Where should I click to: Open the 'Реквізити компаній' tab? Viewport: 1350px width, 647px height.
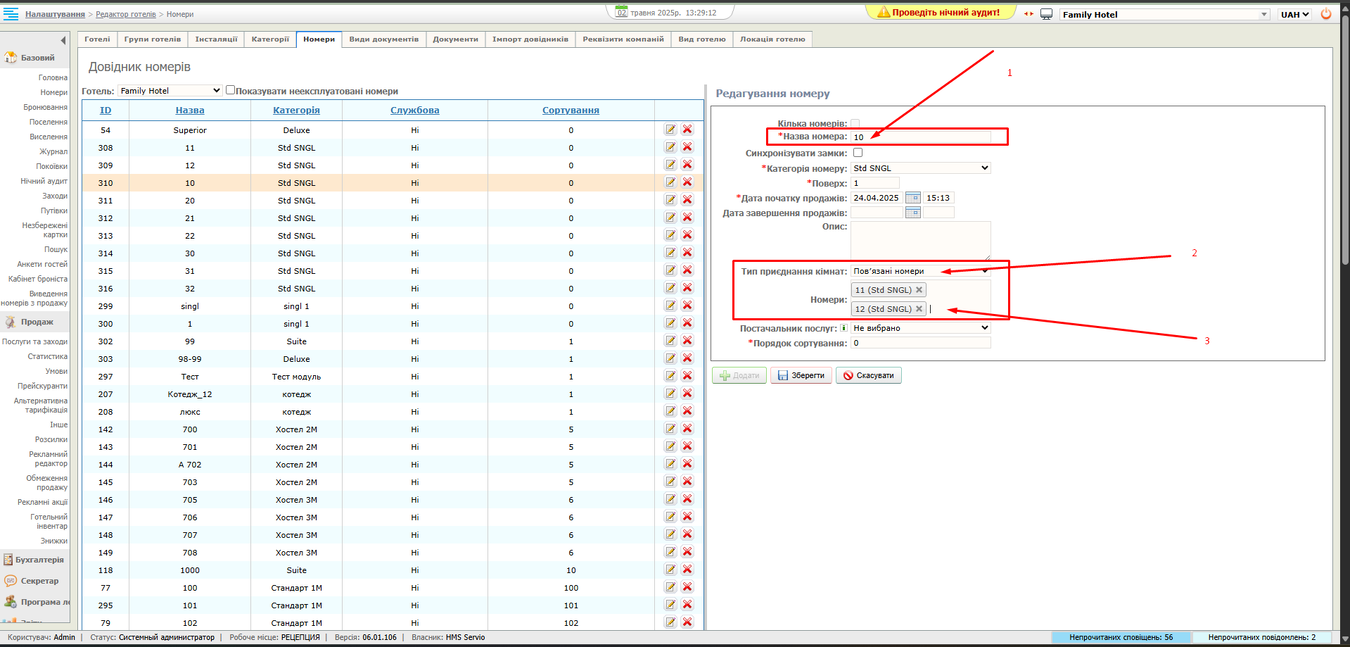(623, 39)
